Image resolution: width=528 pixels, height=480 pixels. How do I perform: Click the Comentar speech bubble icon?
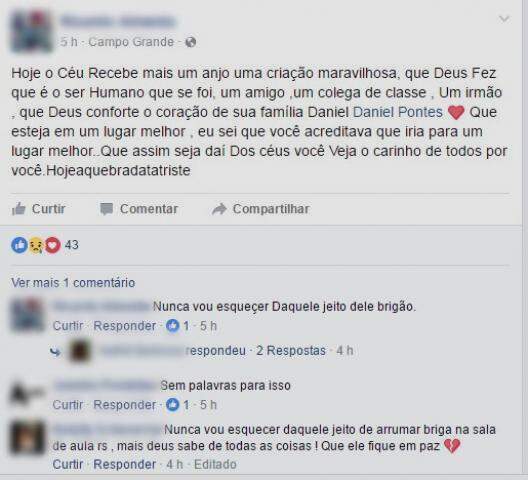tap(106, 209)
